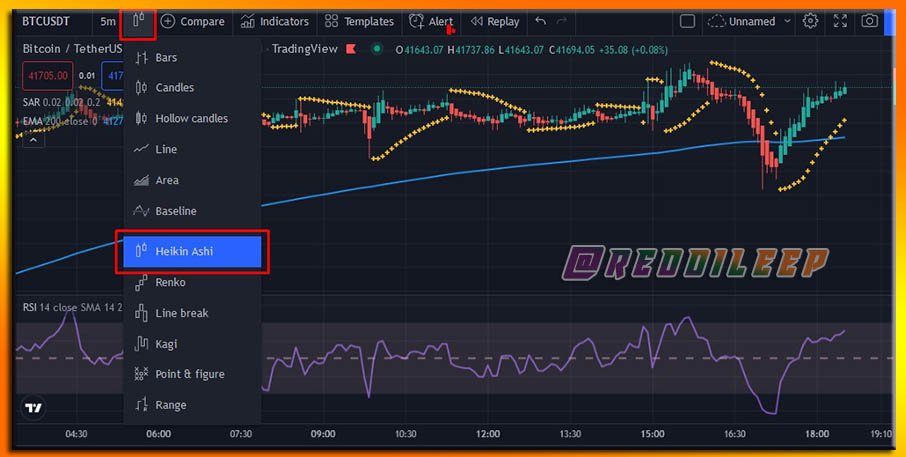Take a chart snapshot with camera icon

pyautogui.click(x=869, y=21)
